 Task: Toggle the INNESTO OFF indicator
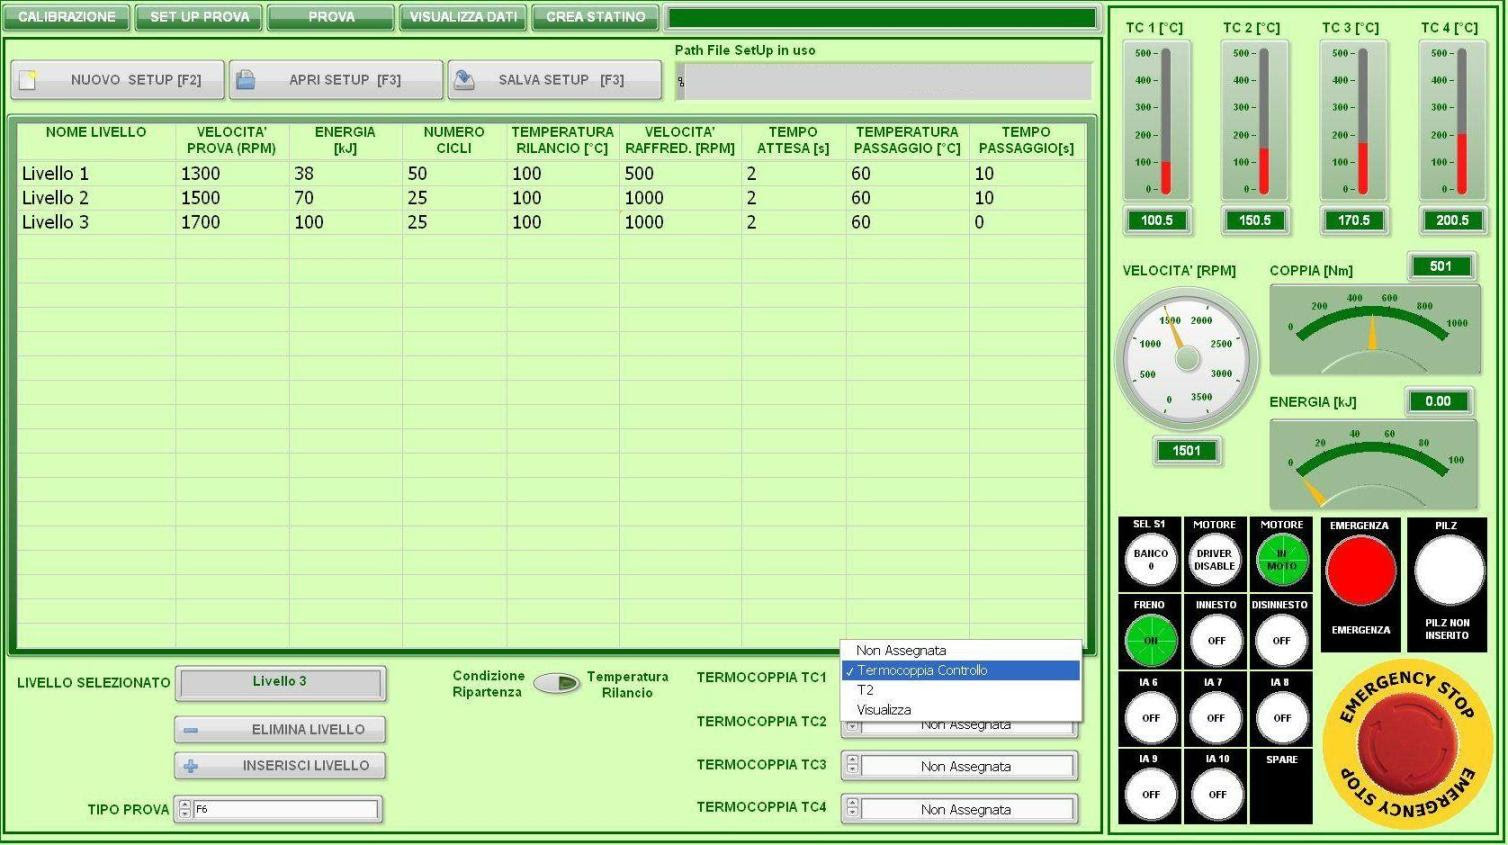tap(1215, 640)
